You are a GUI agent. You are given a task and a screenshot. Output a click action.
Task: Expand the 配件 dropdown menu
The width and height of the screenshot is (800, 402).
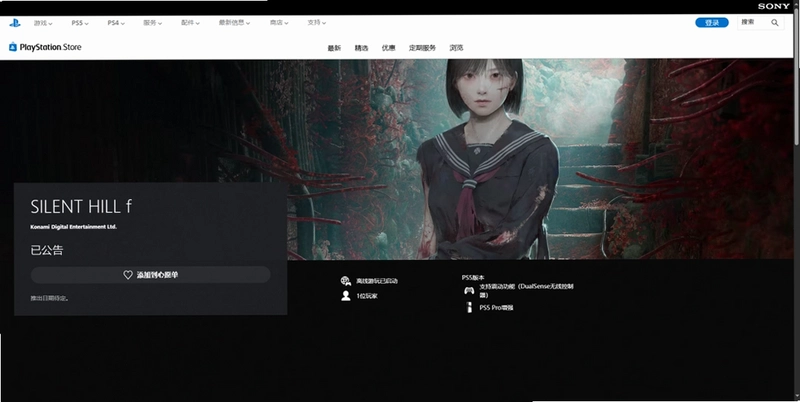pyautogui.click(x=190, y=23)
